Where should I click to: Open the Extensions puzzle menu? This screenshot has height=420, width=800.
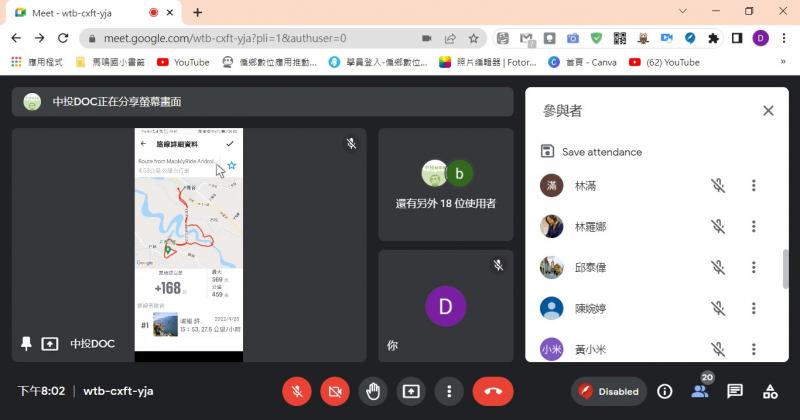713,38
